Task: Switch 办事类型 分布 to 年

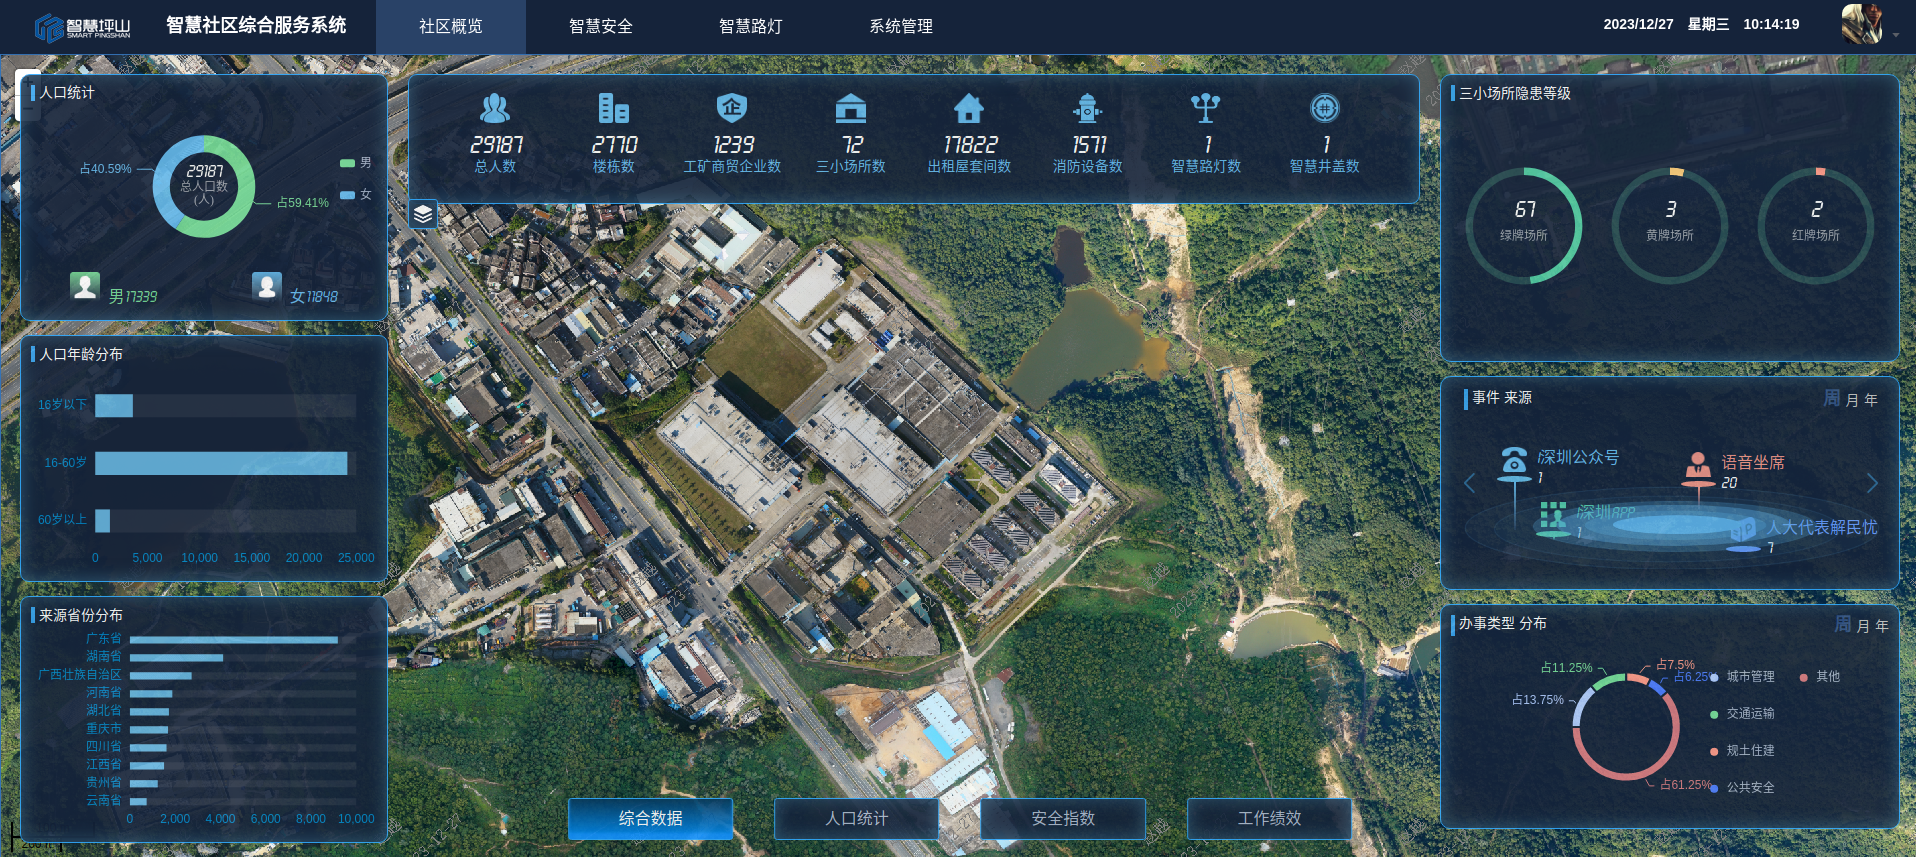Action: click(x=1882, y=626)
